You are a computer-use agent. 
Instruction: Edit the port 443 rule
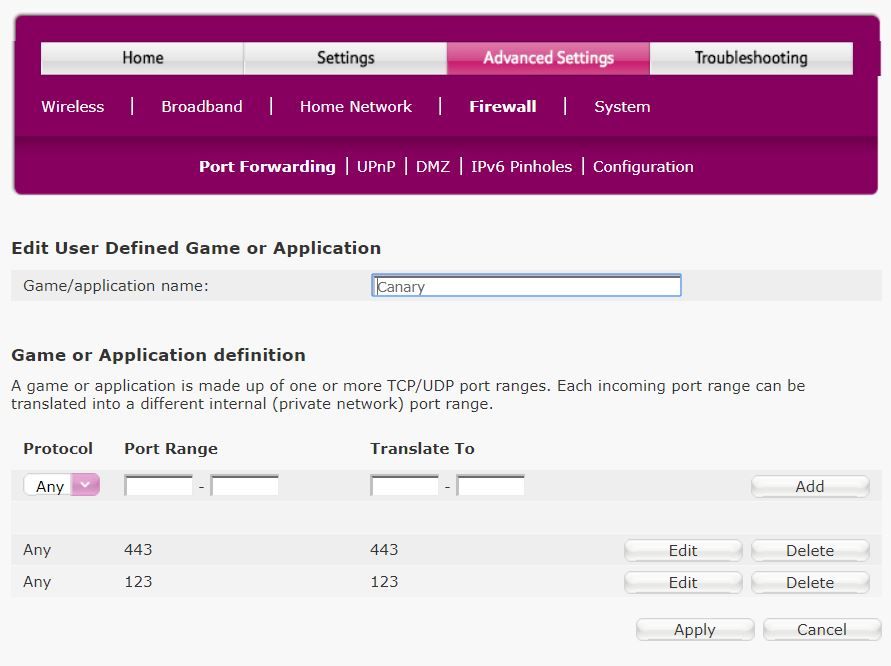click(x=683, y=551)
